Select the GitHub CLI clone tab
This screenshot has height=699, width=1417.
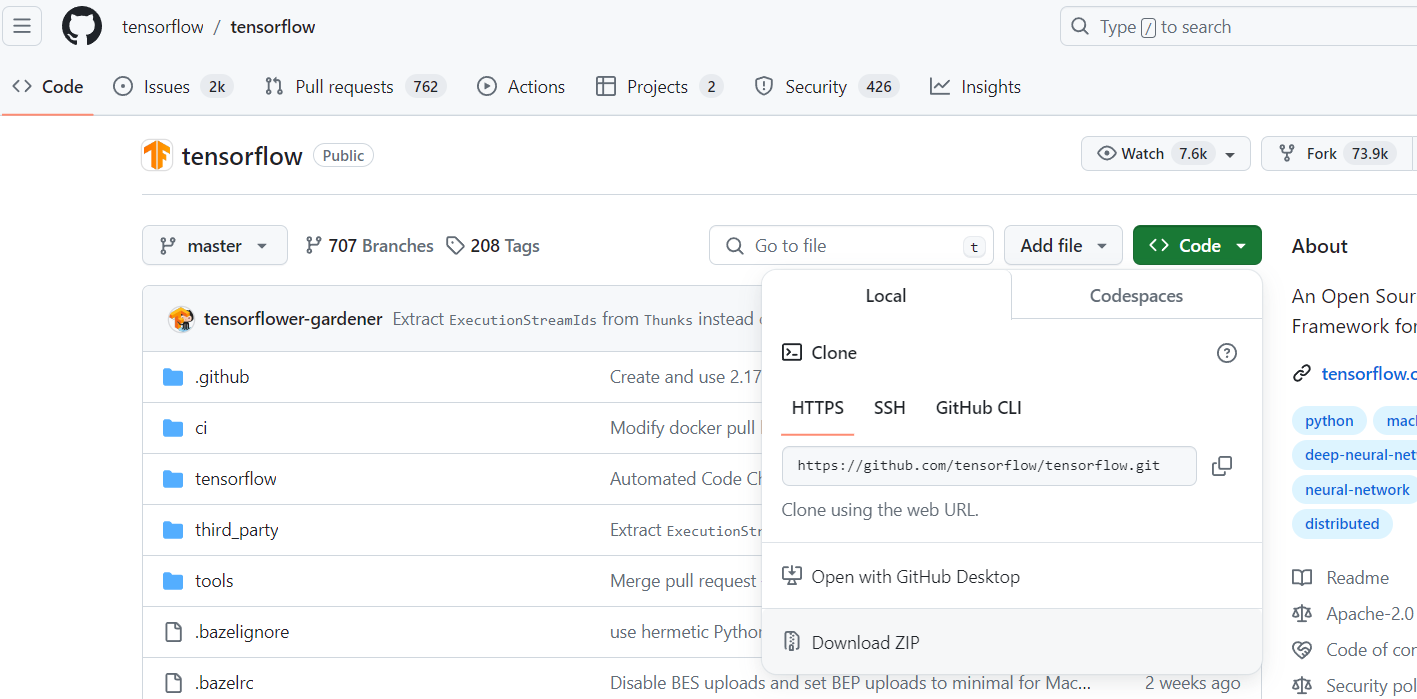click(978, 408)
